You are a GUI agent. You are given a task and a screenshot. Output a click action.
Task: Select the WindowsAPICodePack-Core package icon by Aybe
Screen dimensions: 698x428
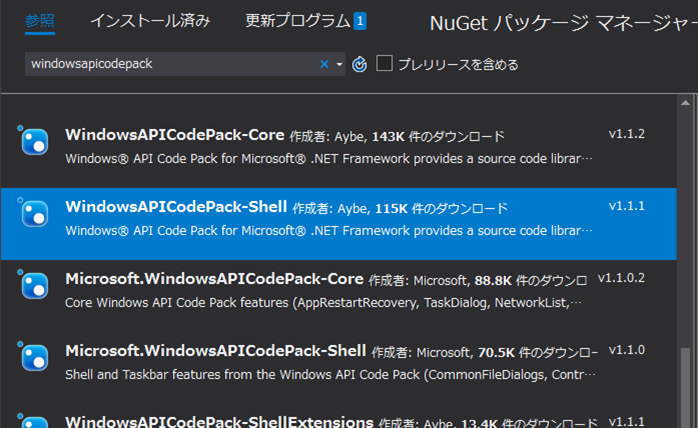34,142
